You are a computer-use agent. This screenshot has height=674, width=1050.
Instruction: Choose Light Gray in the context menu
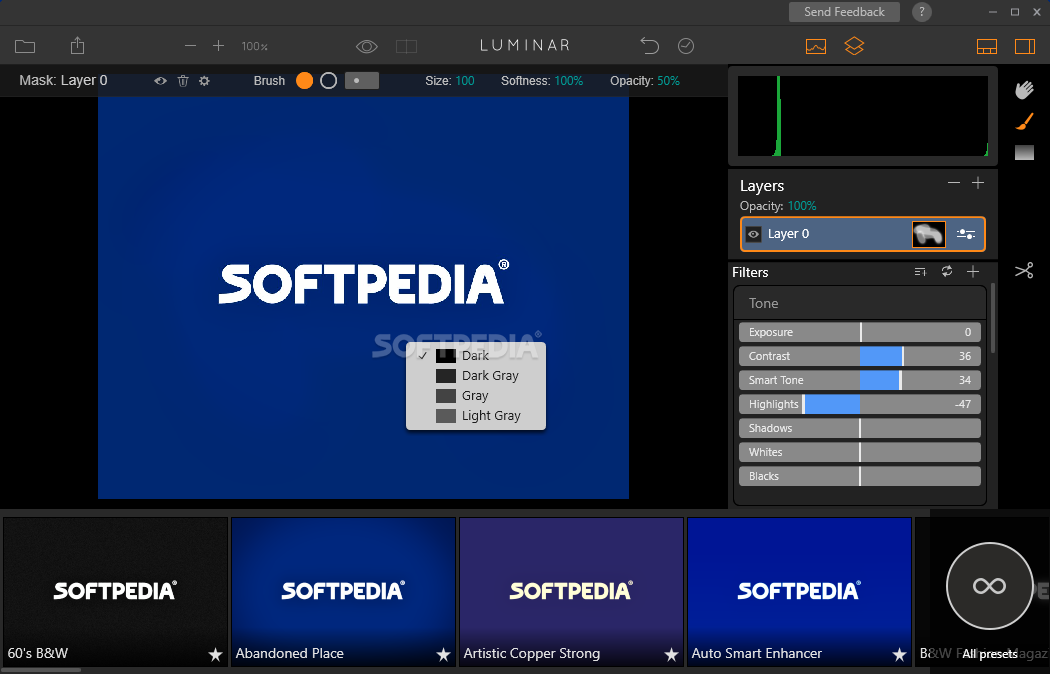coord(475,416)
